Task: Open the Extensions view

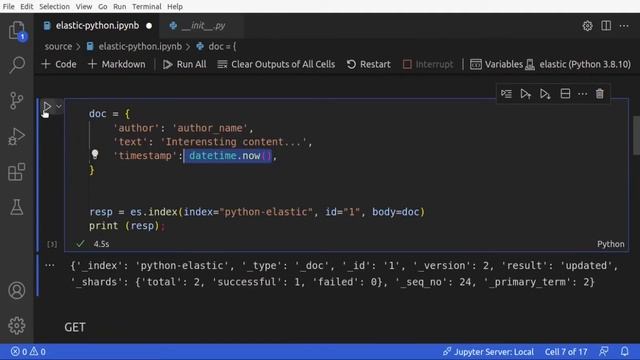Action: point(17,171)
